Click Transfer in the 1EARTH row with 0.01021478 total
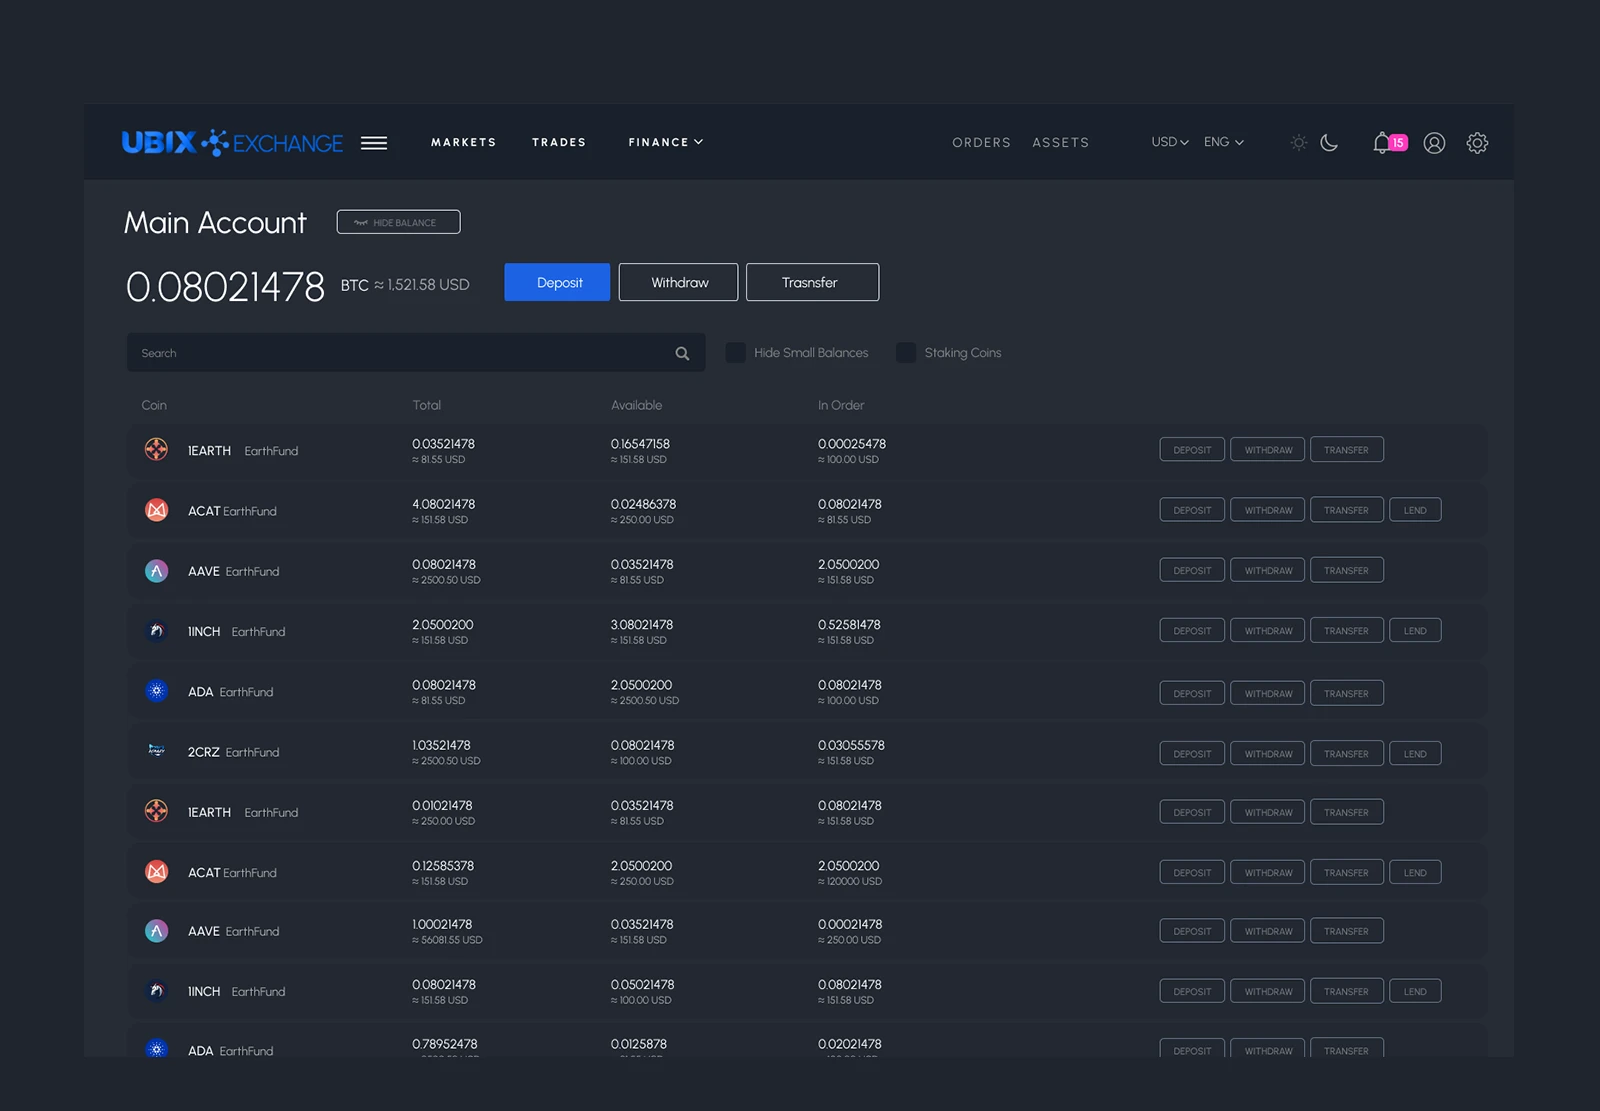This screenshot has height=1111, width=1600. [x=1346, y=812]
